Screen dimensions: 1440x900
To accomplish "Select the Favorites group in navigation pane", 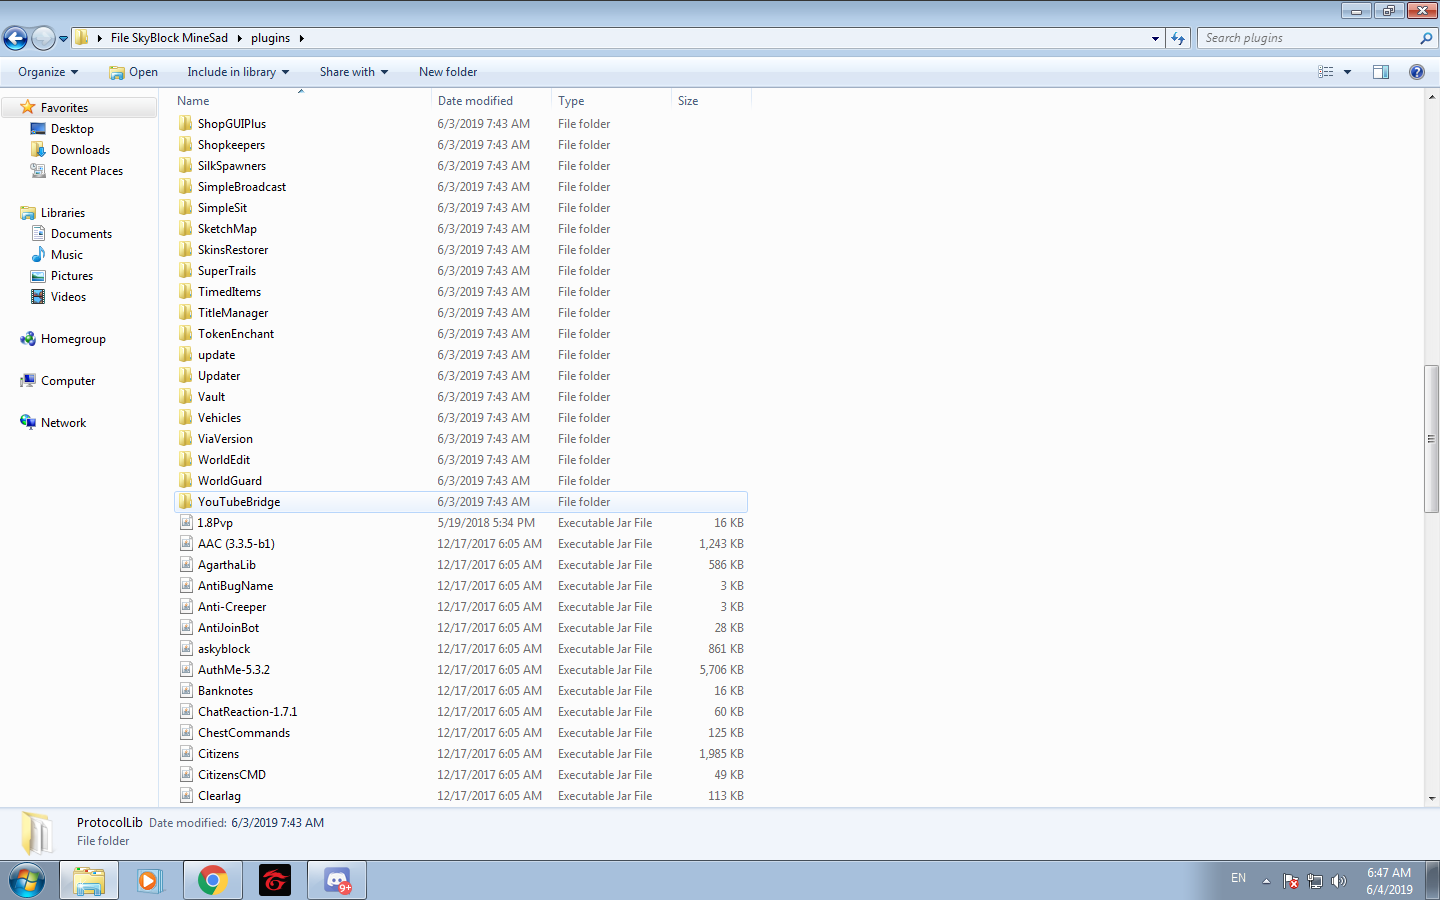I will (65, 108).
